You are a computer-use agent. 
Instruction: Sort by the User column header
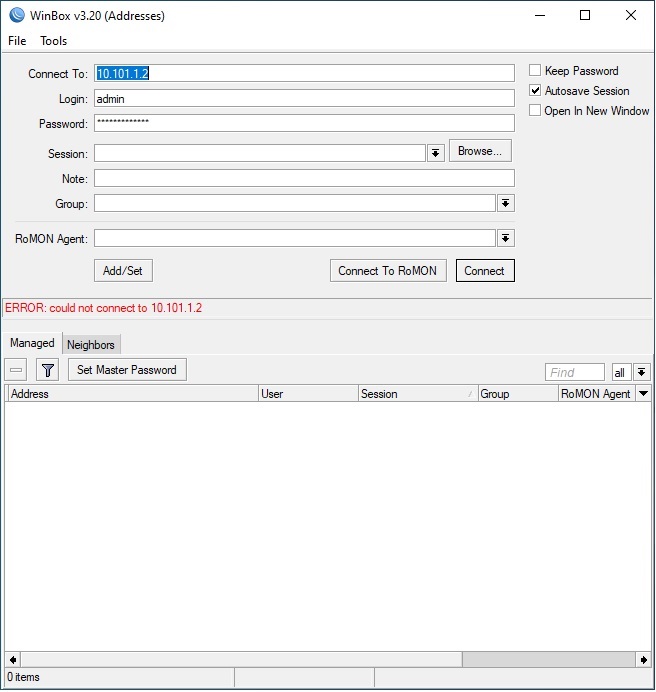(x=308, y=393)
